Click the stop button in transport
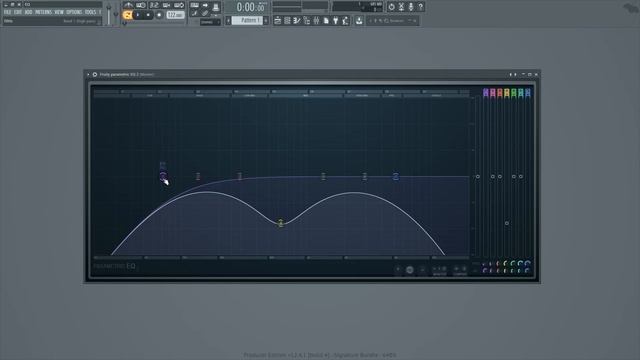This screenshot has height=360, width=640. (148, 15)
